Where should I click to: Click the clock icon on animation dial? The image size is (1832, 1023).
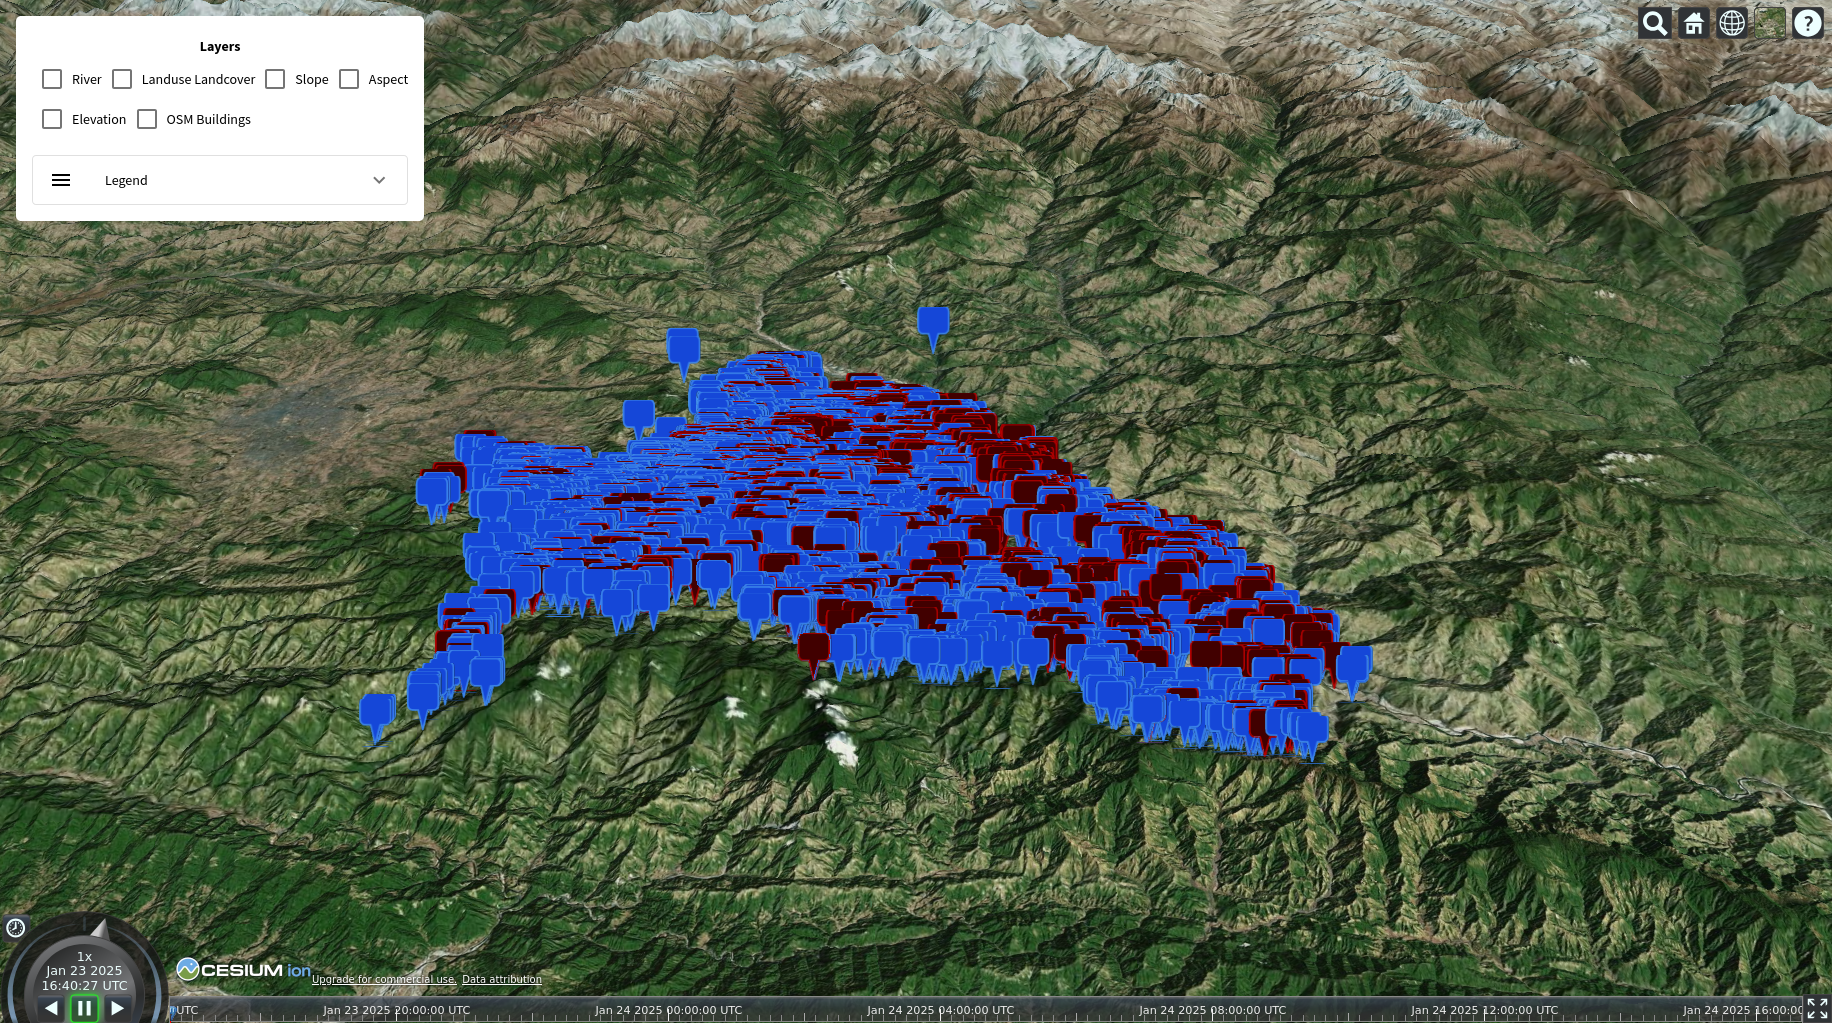point(16,928)
